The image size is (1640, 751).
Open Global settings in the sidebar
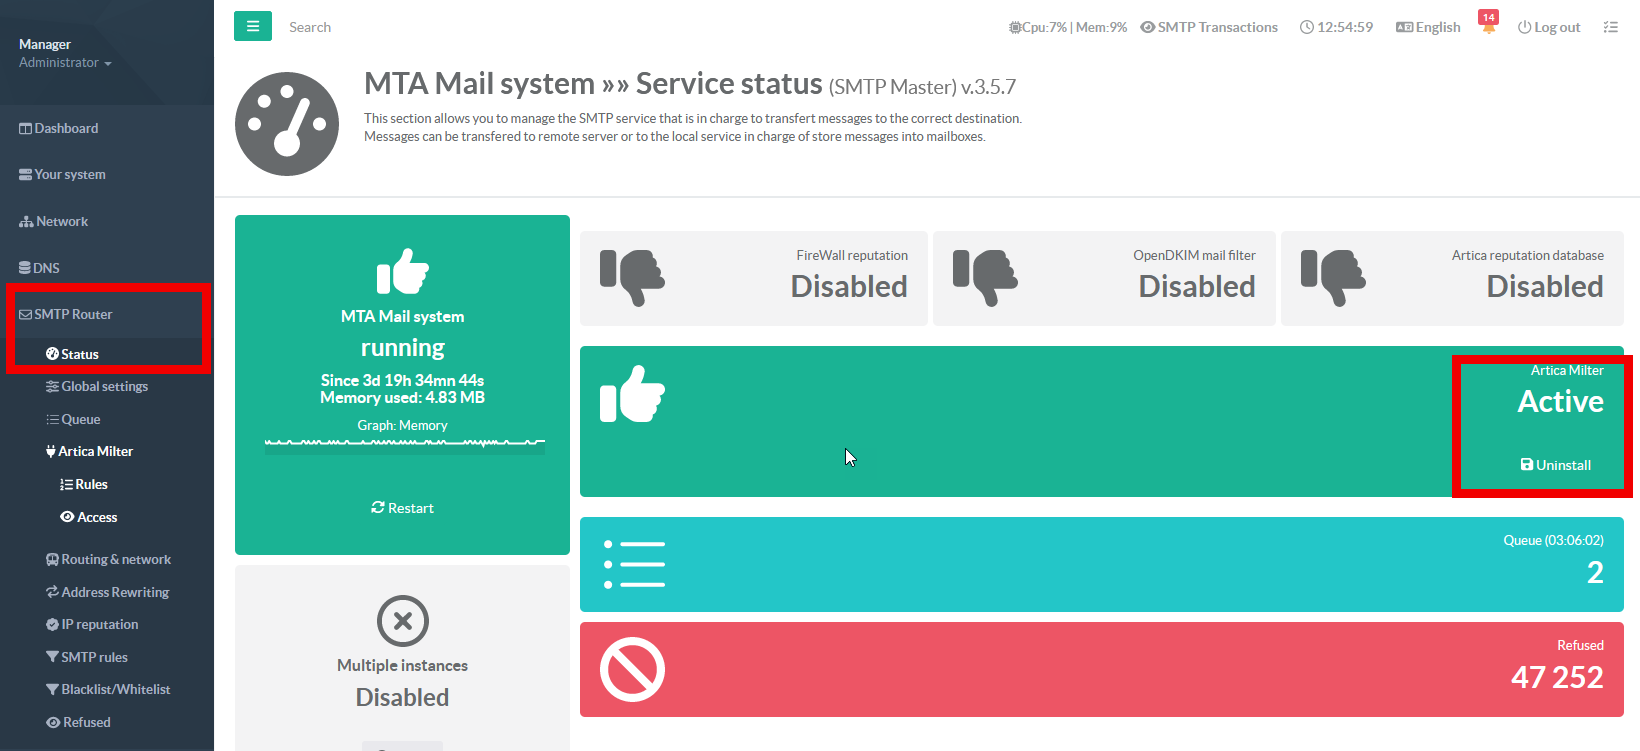[104, 387]
